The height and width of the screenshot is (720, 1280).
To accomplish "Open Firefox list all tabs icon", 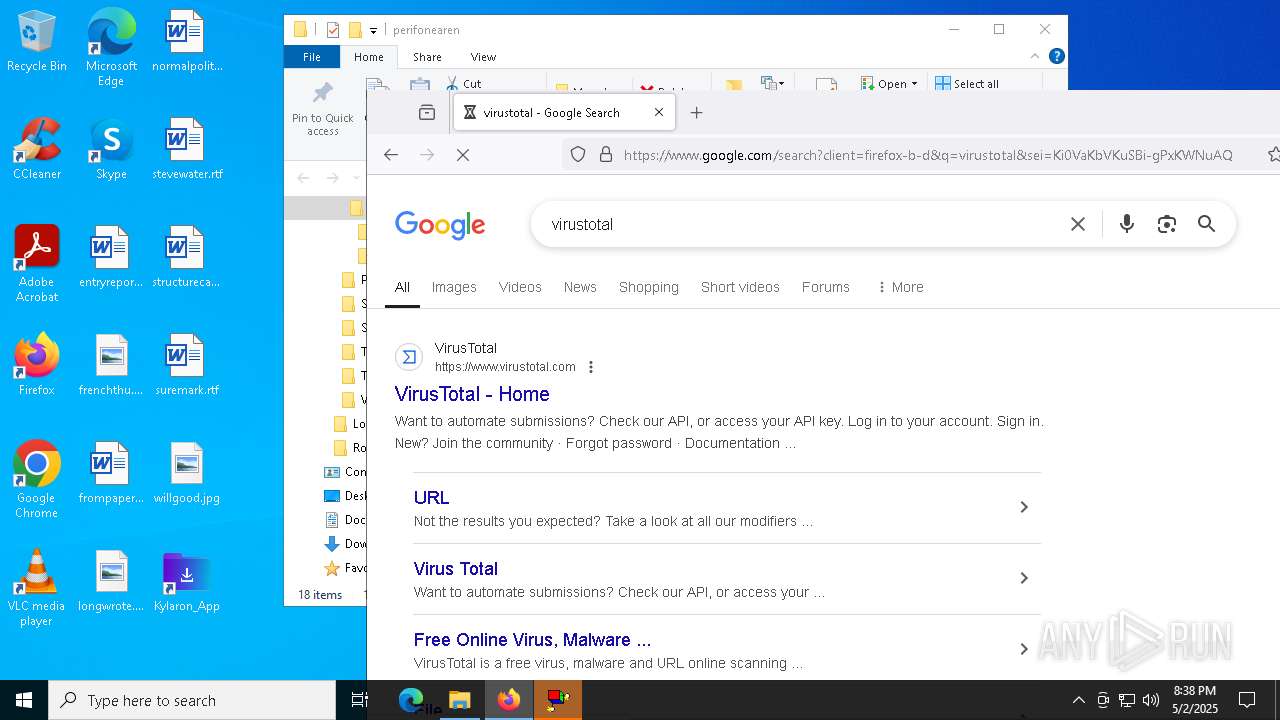I will pos(427,113).
